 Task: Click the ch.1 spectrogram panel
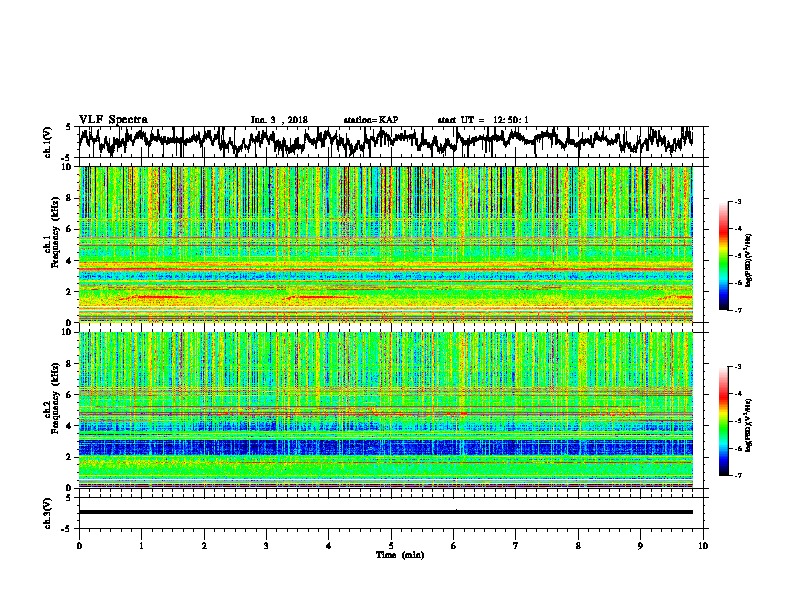[x=386, y=244]
